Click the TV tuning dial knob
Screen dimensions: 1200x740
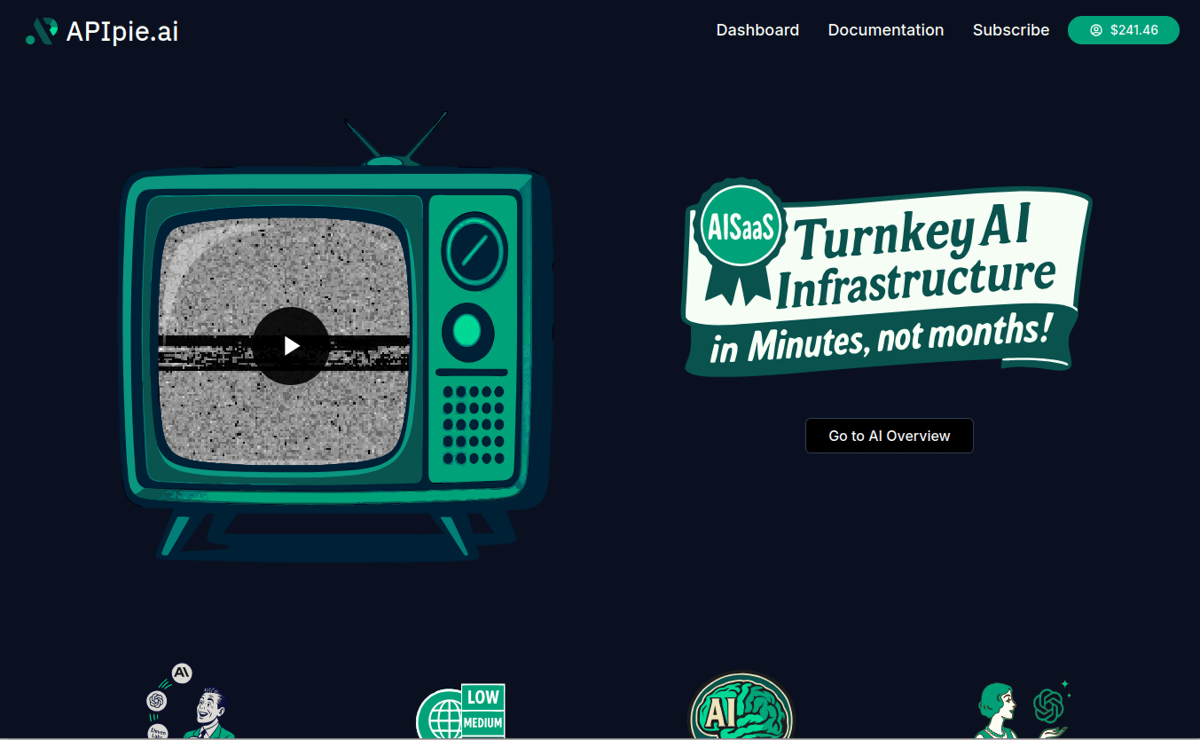[x=473, y=251]
